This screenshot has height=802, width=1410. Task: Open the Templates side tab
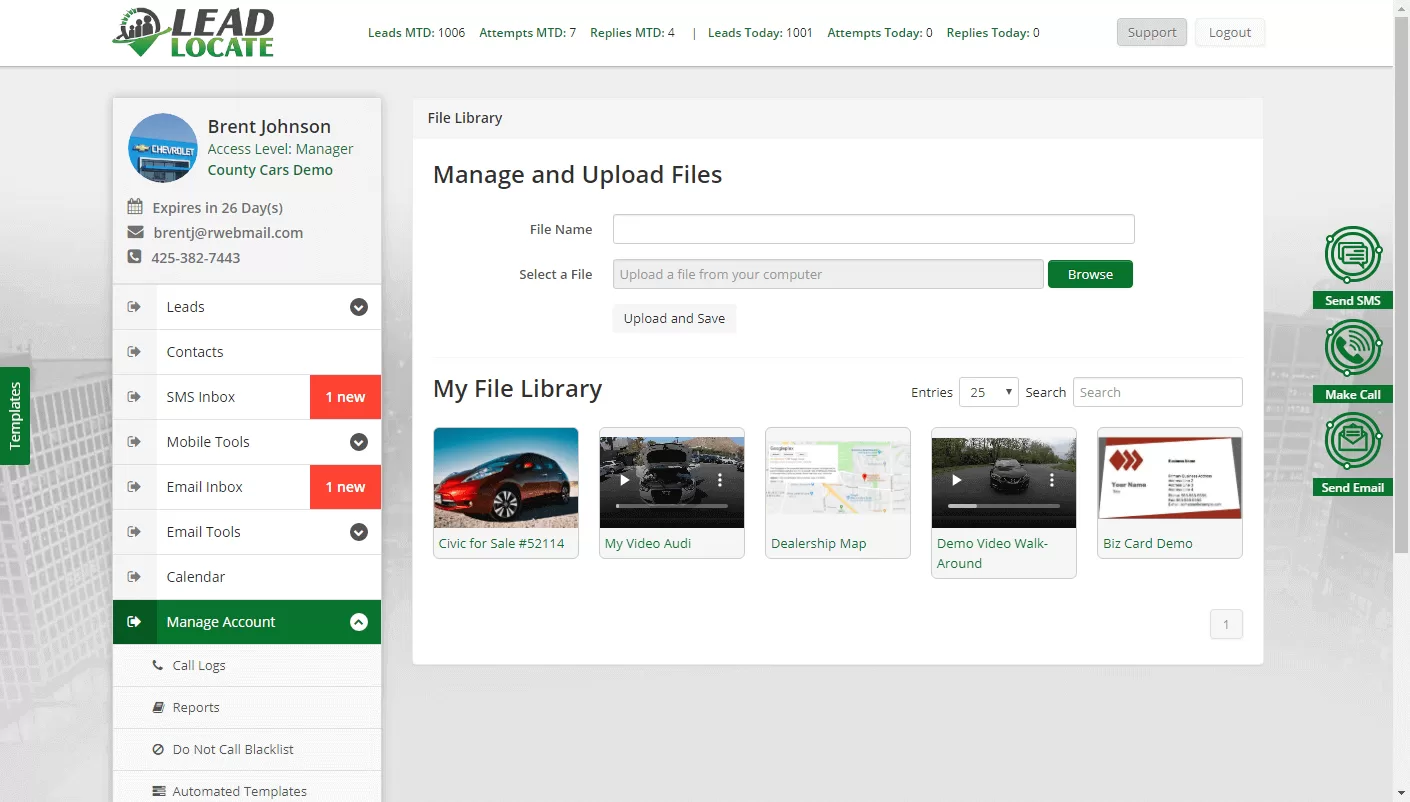click(x=15, y=416)
